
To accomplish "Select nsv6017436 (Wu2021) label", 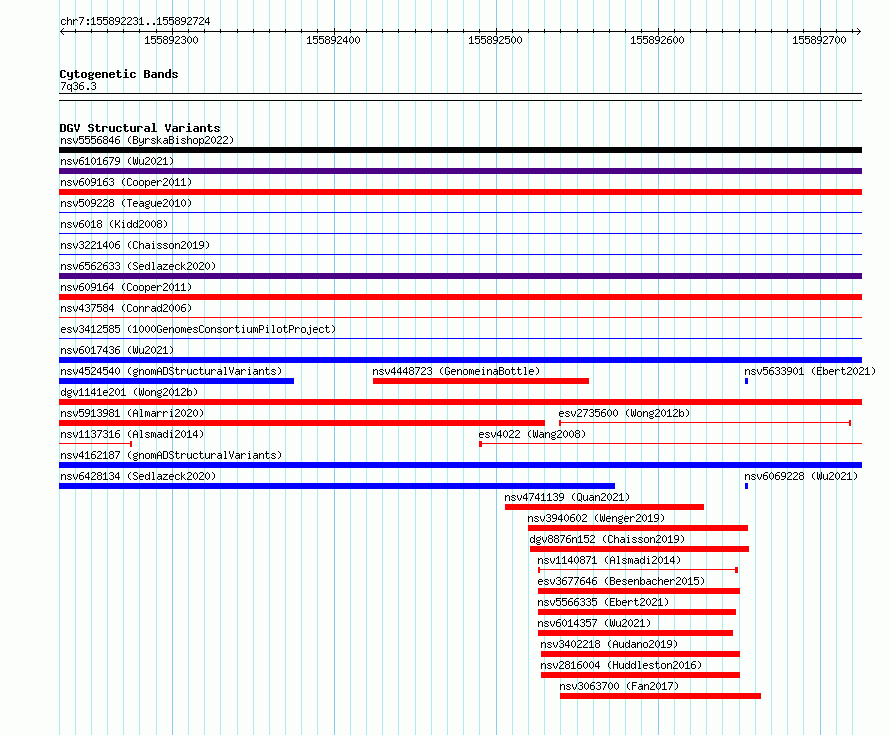I will coord(117,350).
